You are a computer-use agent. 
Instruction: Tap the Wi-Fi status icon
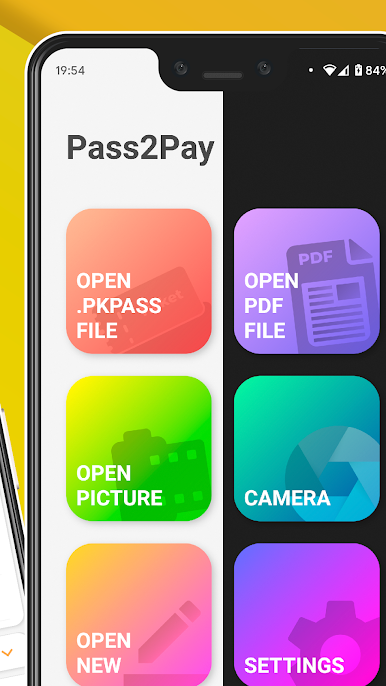(x=329, y=70)
